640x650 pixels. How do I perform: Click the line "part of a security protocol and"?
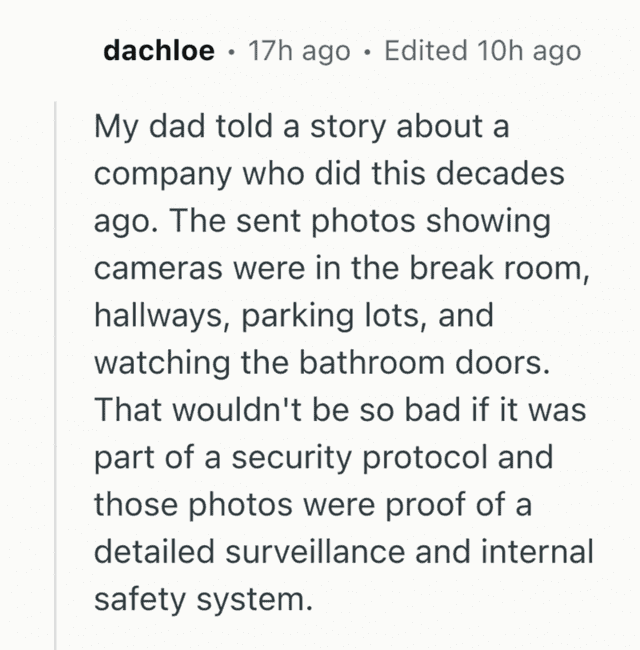[325, 457]
